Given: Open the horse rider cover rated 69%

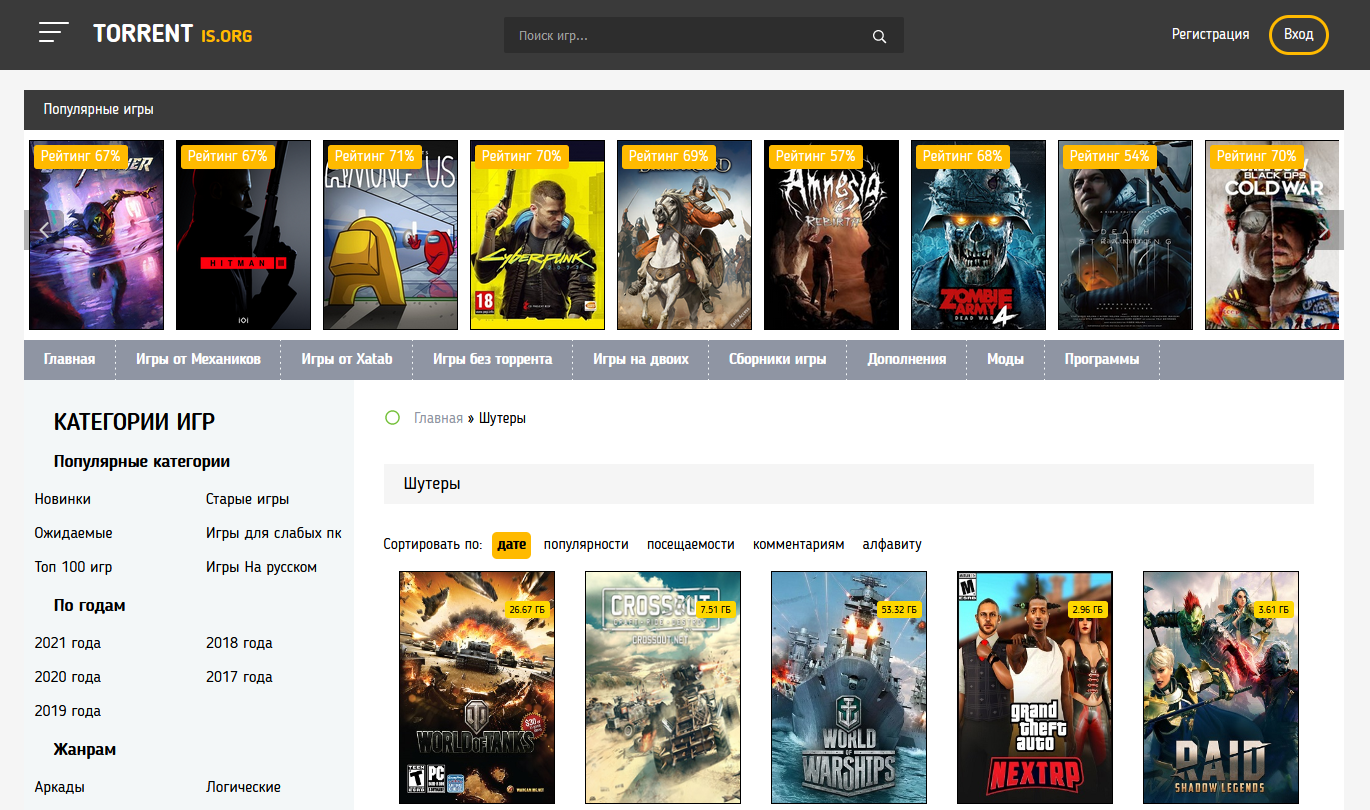Looking at the screenshot, I should tap(684, 235).
